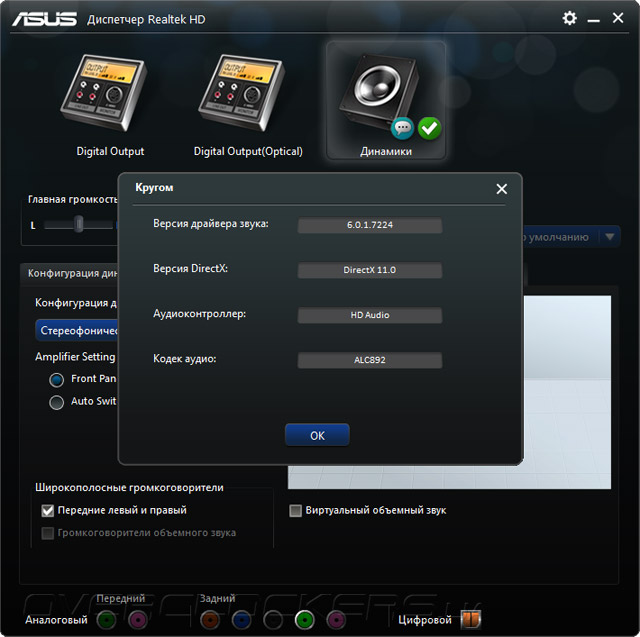Minimize the Realtek HD manager window
This screenshot has width=640, height=637.
click(593, 19)
